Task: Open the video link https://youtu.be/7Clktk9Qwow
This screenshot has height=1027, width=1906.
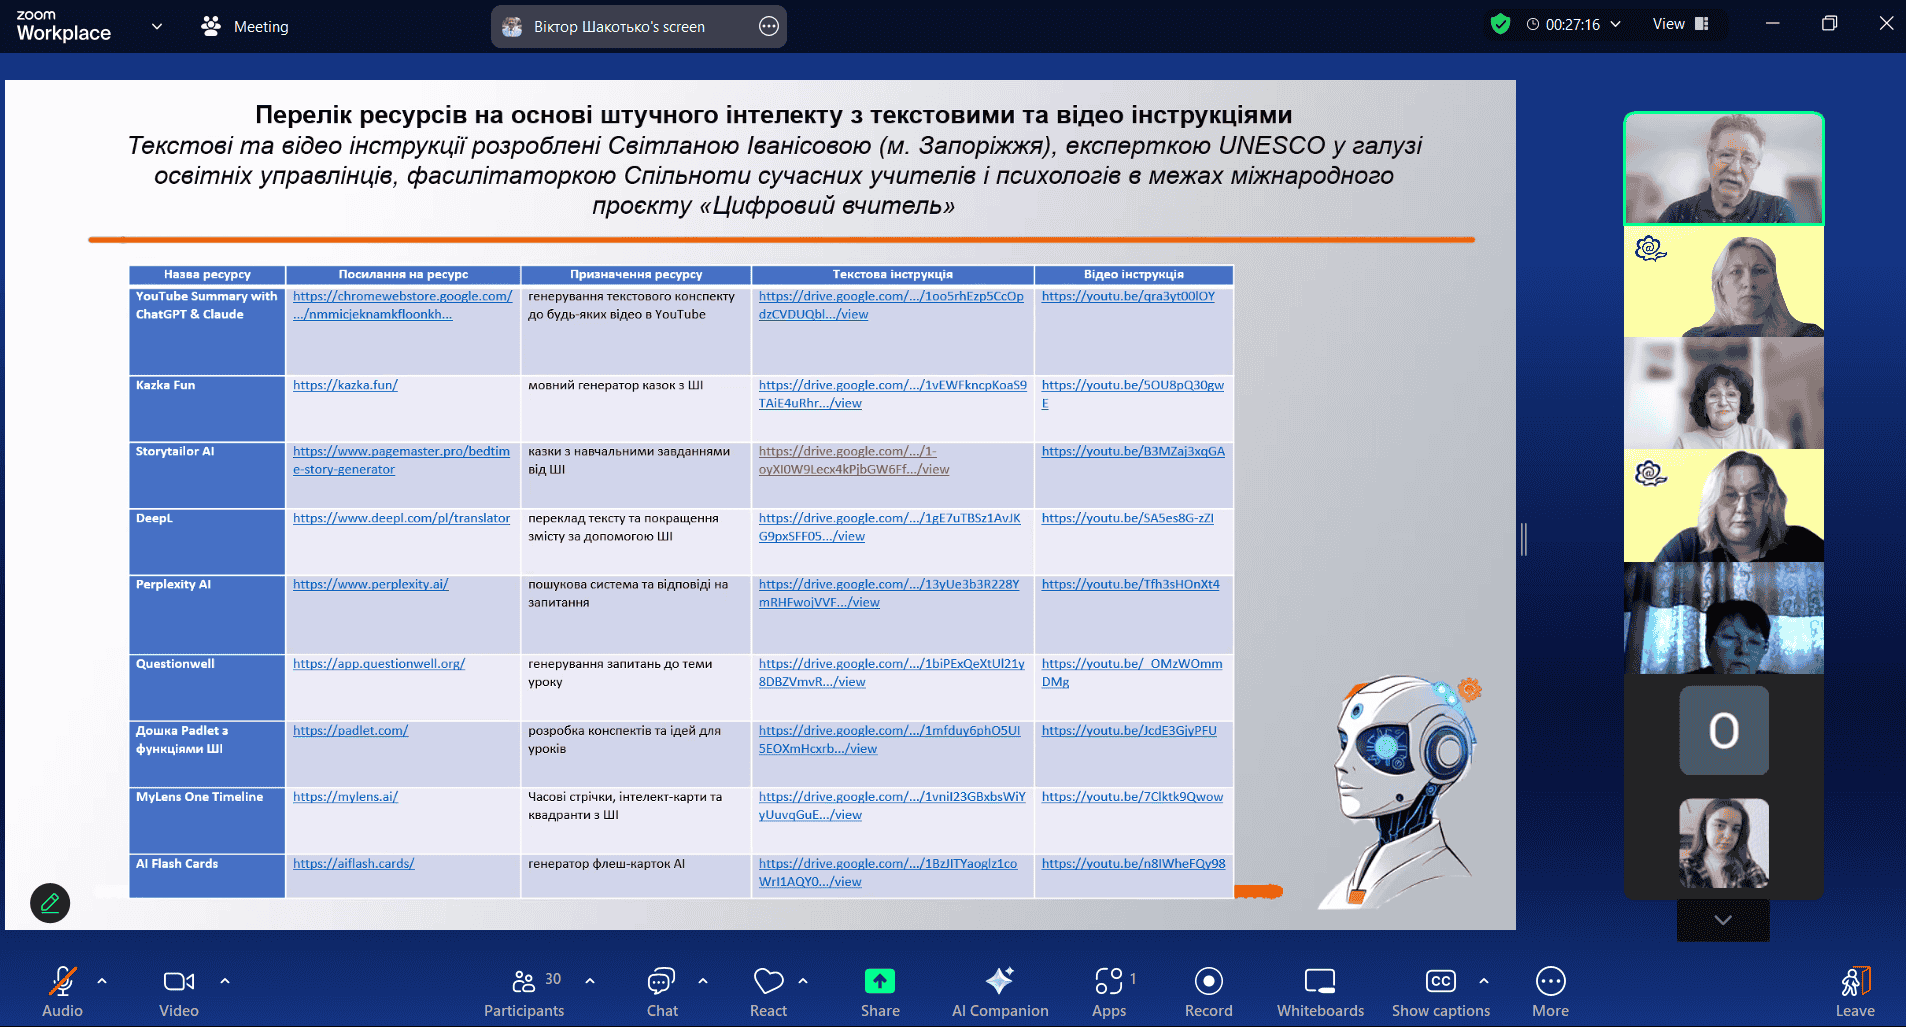Action: click(x=1132, y=797)
